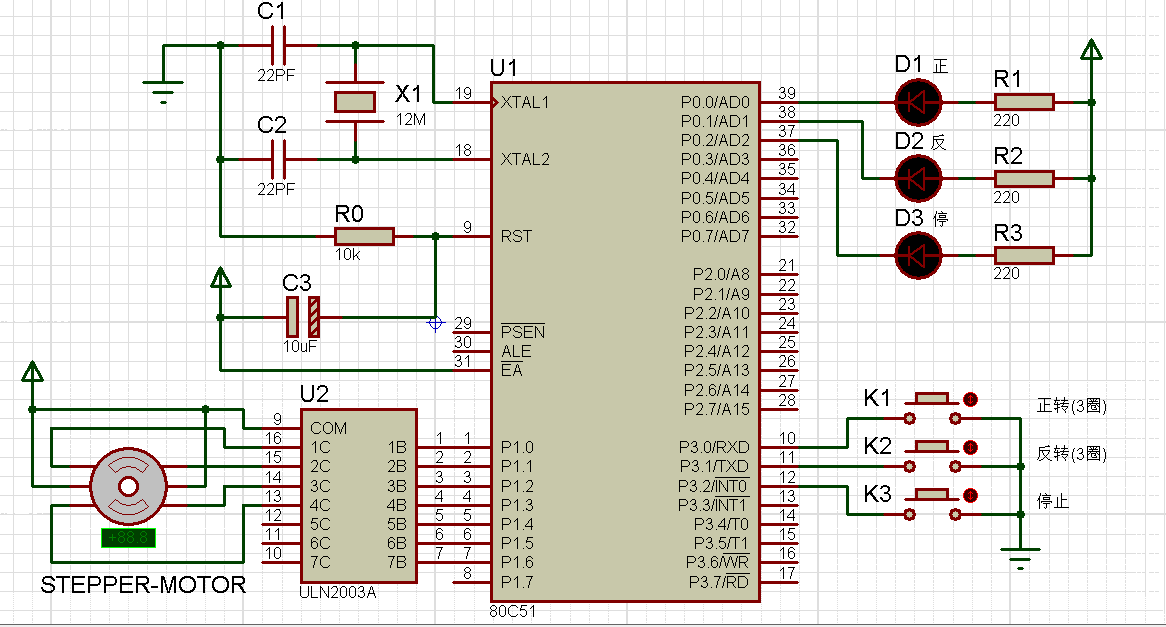
Task: Click the U2 reference designator
Action: tap(314, 393)
